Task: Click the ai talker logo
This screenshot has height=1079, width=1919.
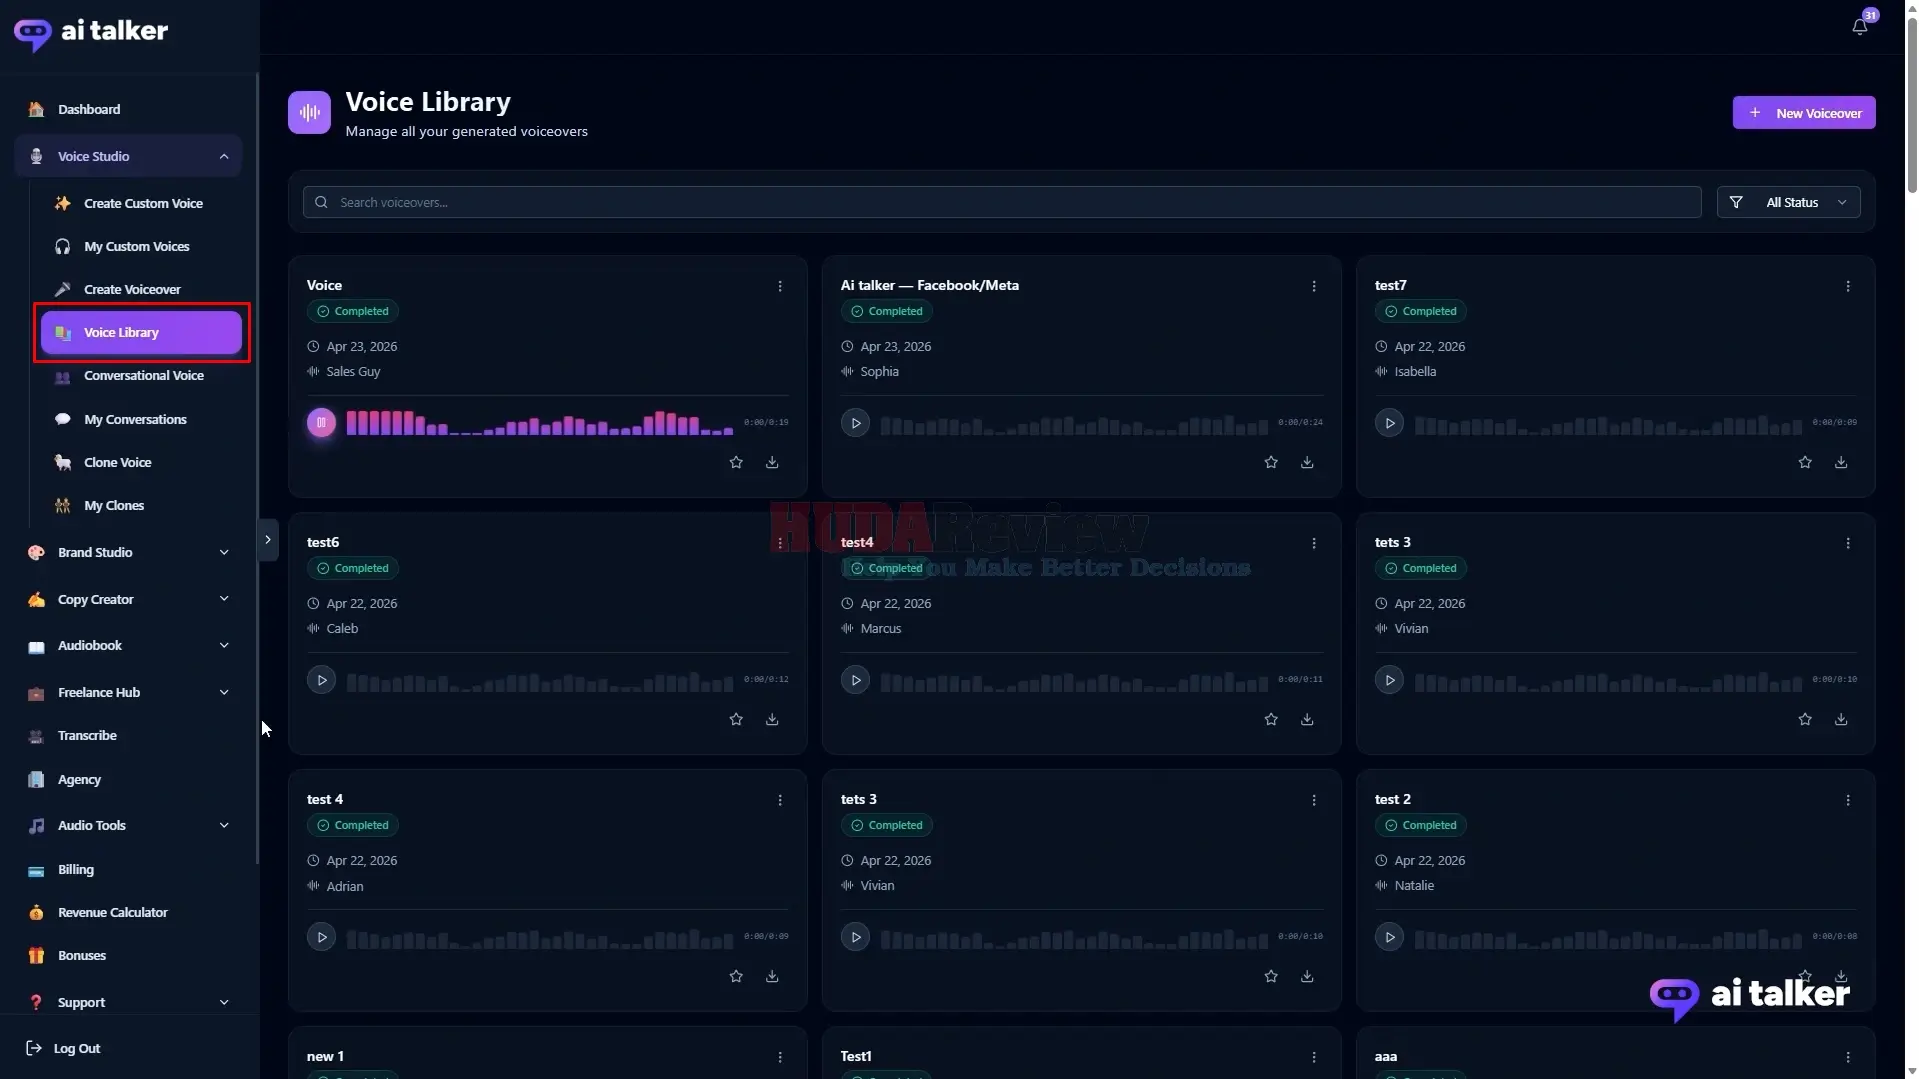Action: (x=91, y=32)
